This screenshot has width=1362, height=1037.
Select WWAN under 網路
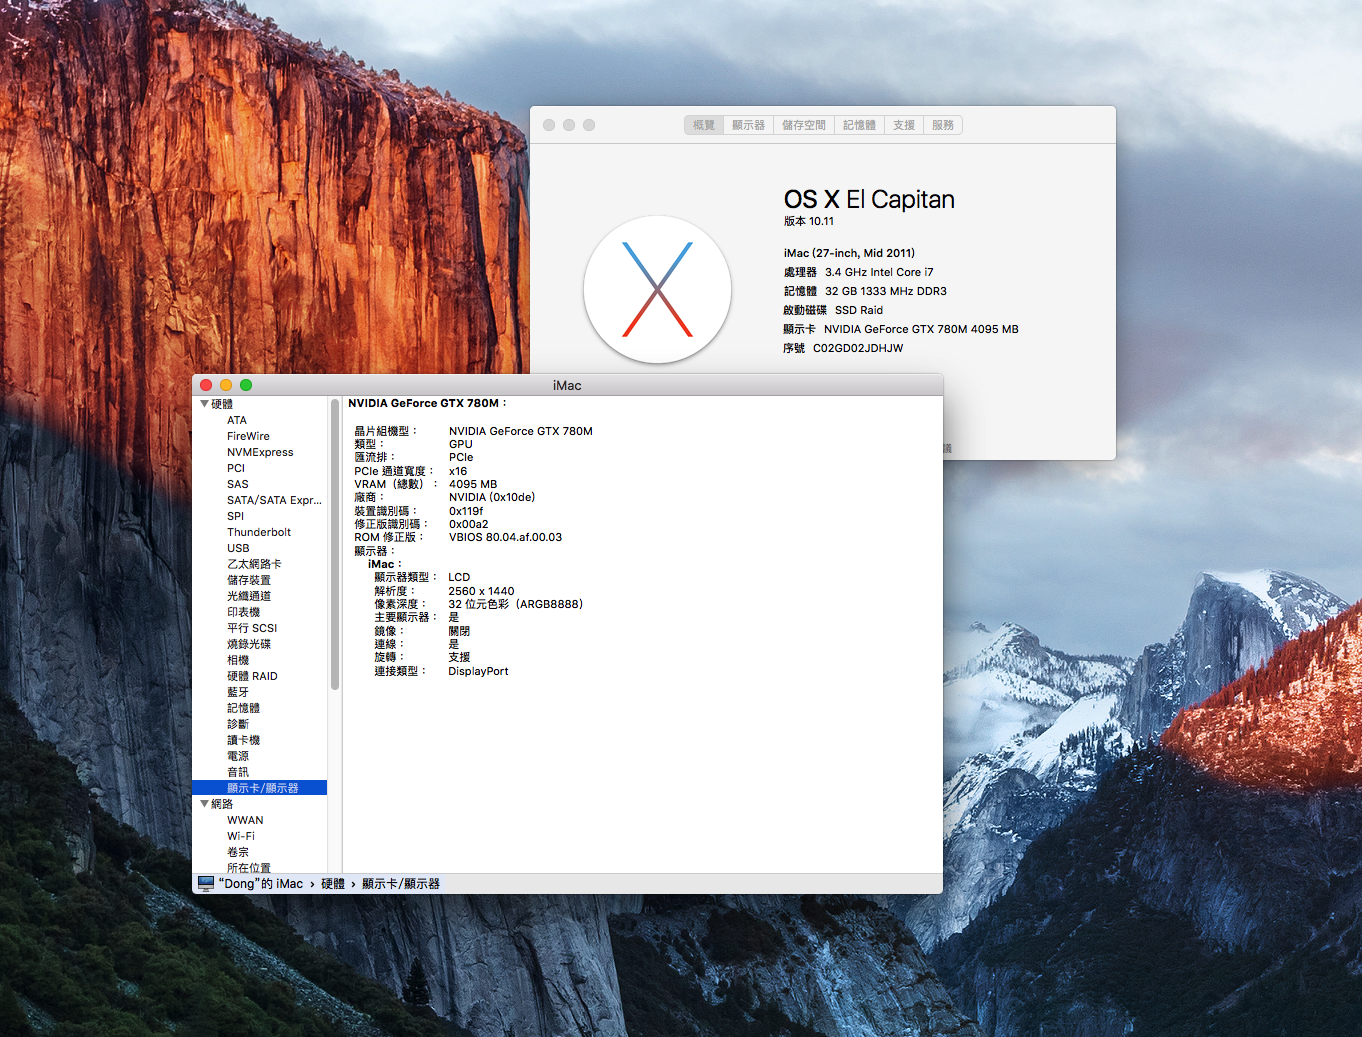[245, 820]
